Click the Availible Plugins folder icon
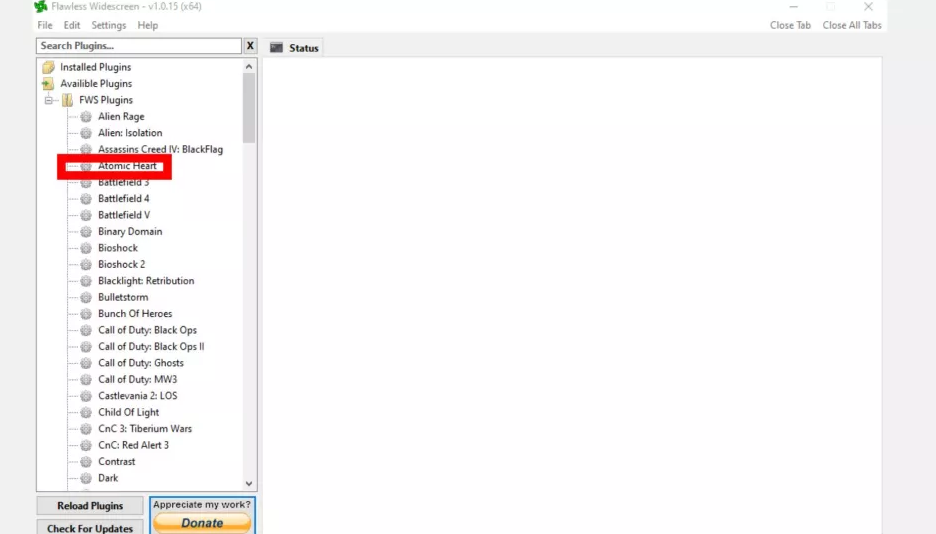Image resolution: width=936 pixels, height=534 pixels. pyautogui.click(x=48, y=84)
